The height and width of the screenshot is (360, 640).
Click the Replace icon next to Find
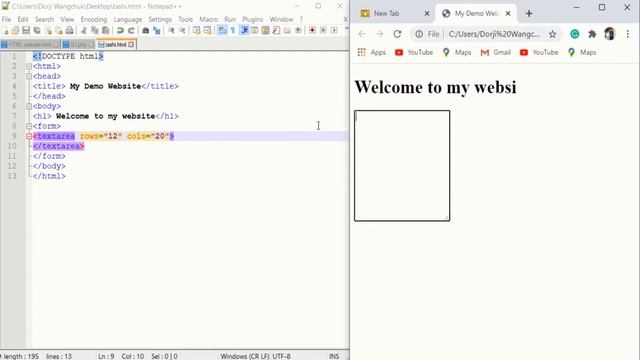156,31
